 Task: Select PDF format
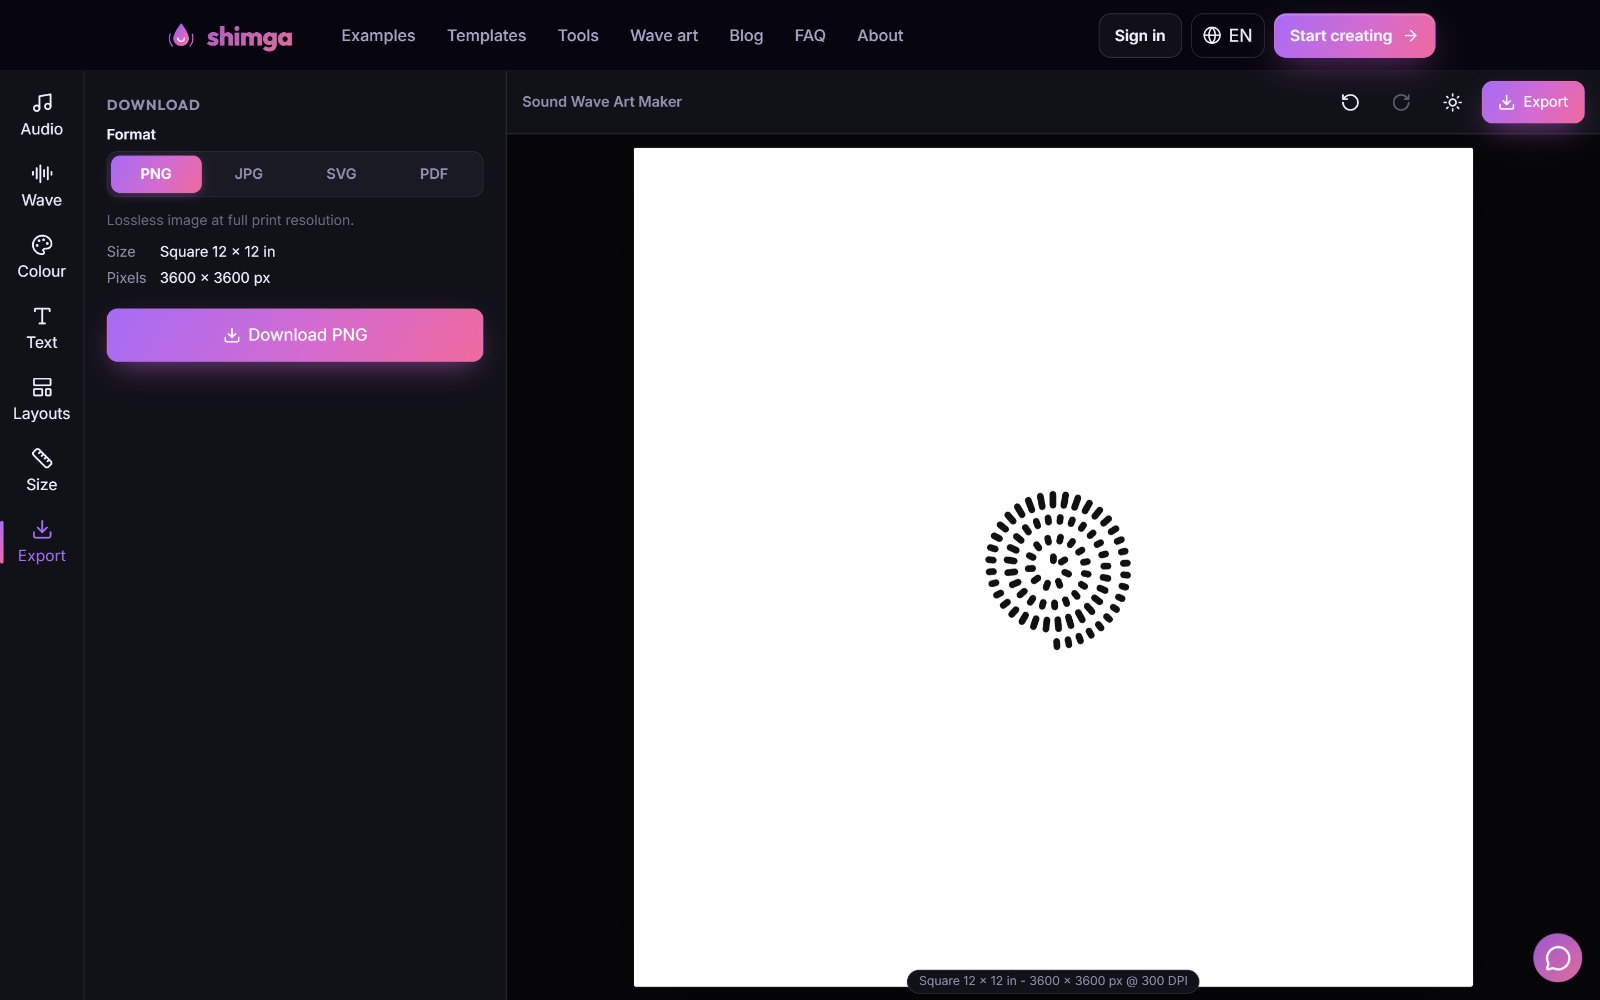434,174
